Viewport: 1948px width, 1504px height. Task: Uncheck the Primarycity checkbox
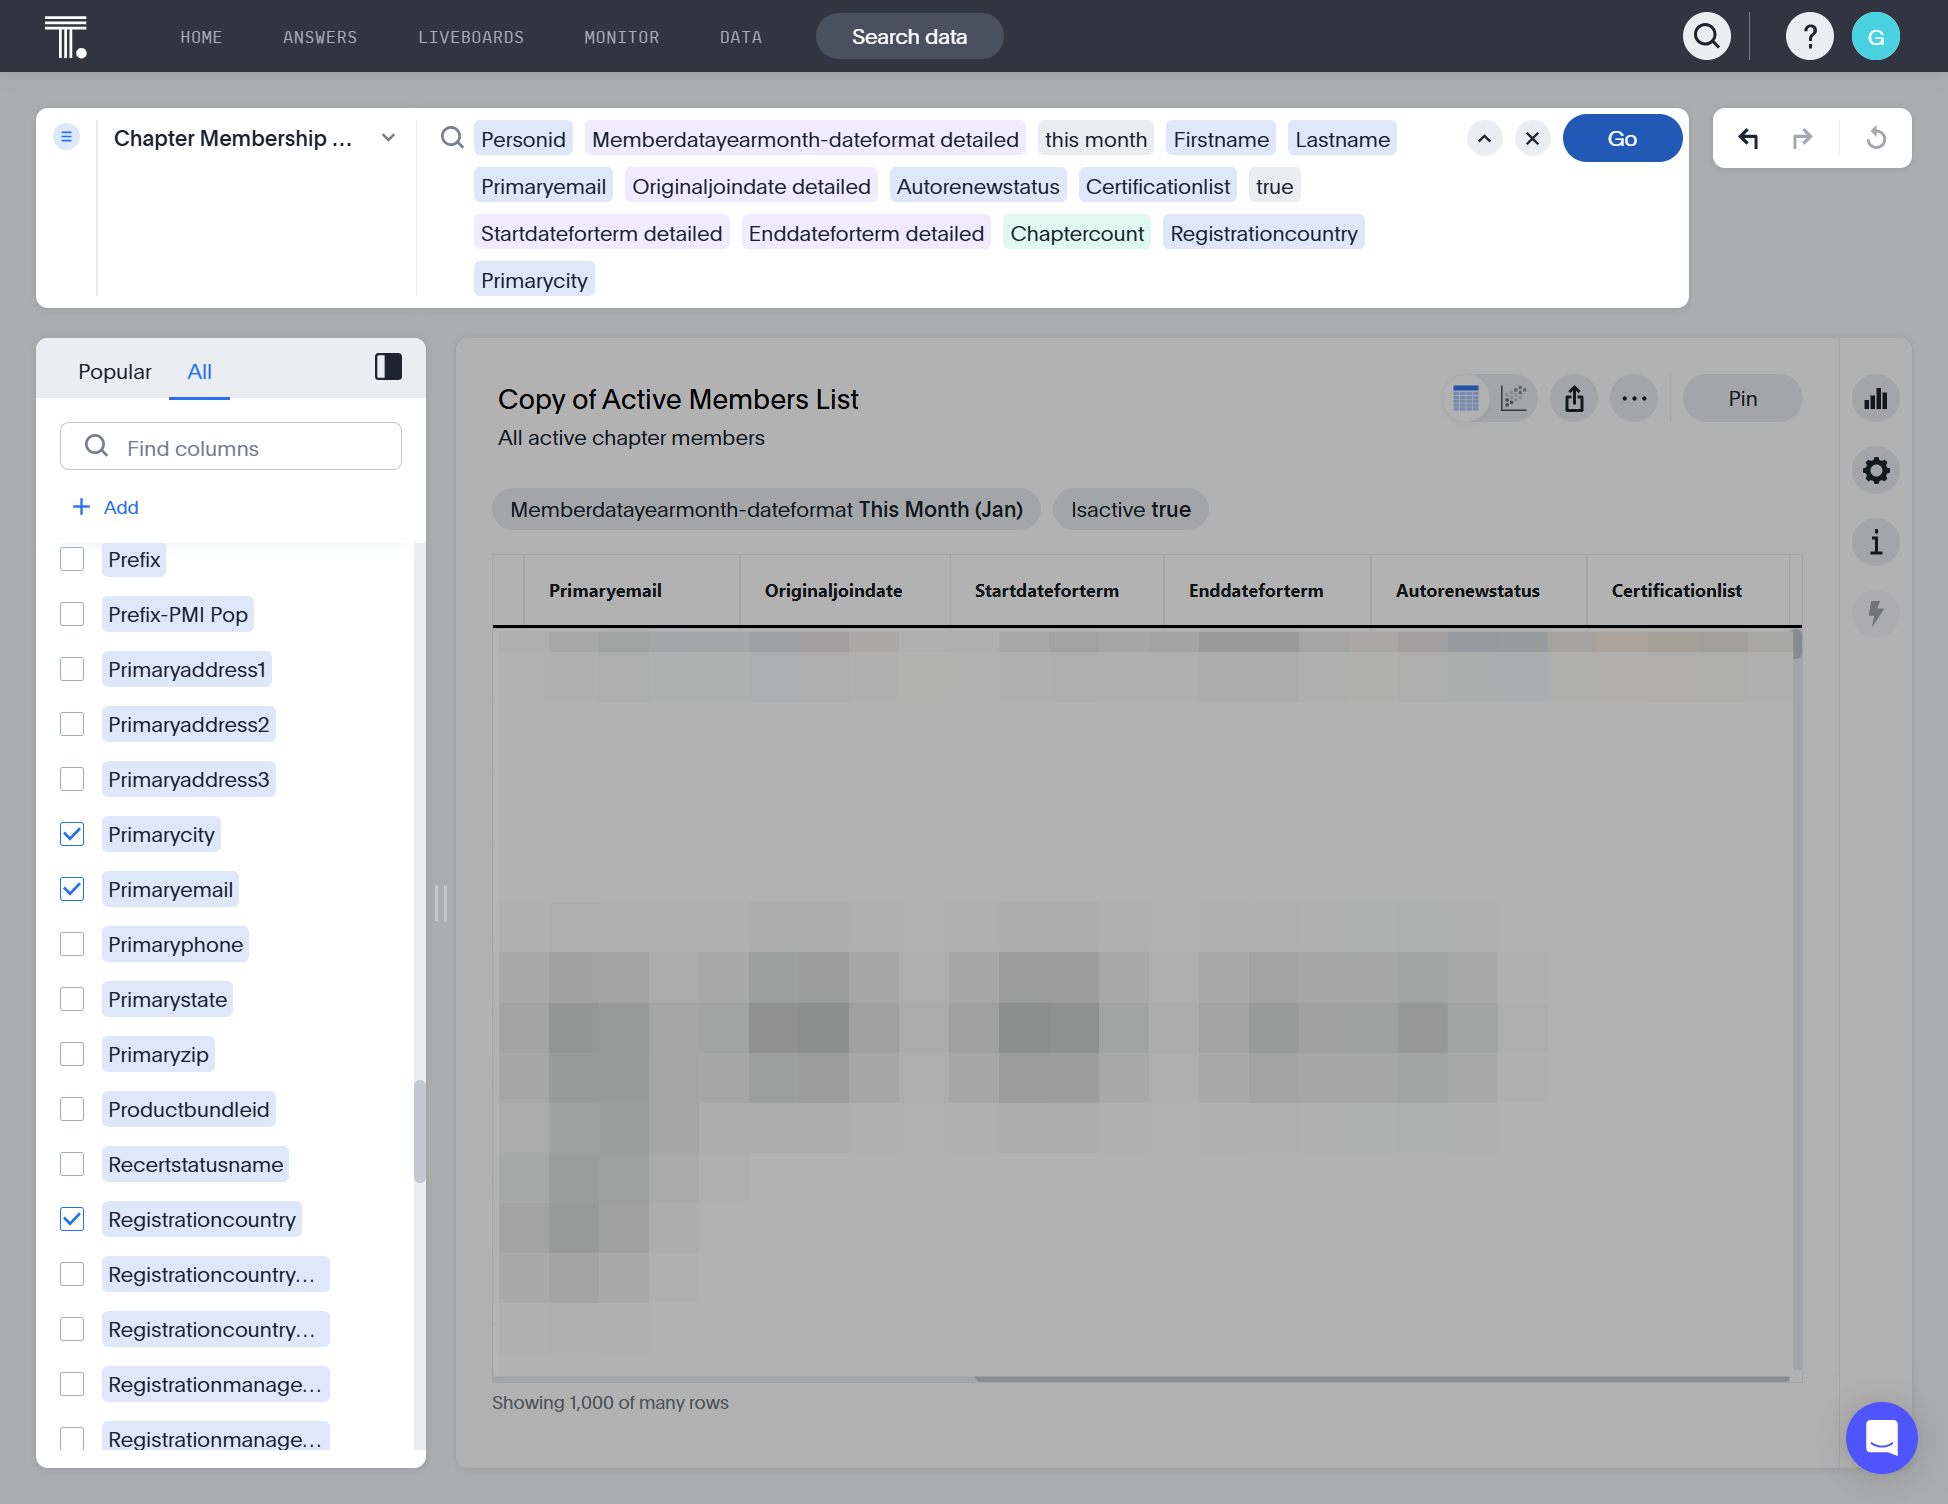pos(72,834)
